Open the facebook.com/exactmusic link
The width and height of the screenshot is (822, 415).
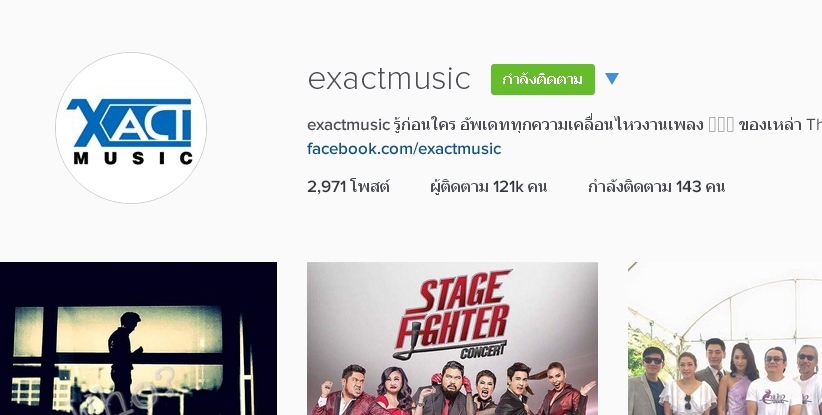pyautogui.click(x=404, y=149)
